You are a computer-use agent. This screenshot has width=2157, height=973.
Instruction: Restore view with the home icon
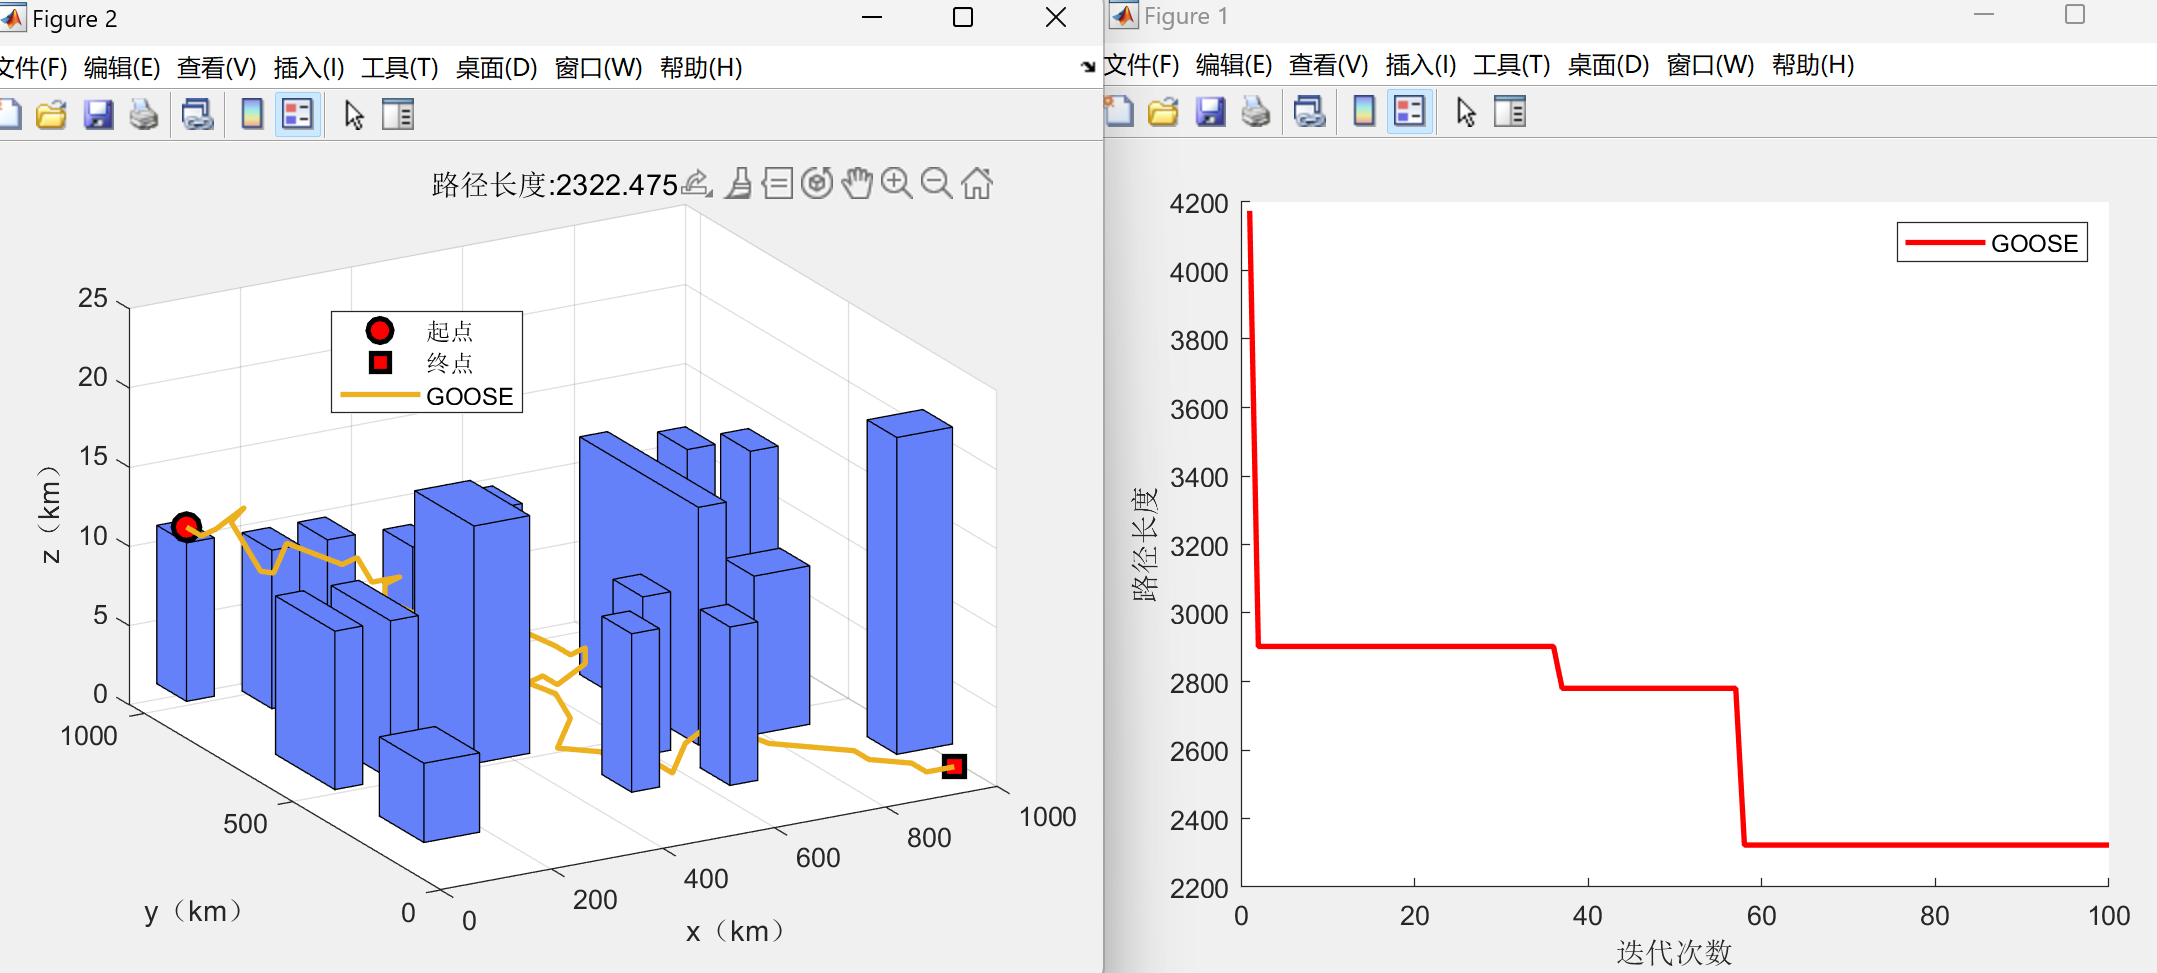(x=977, y=183)
